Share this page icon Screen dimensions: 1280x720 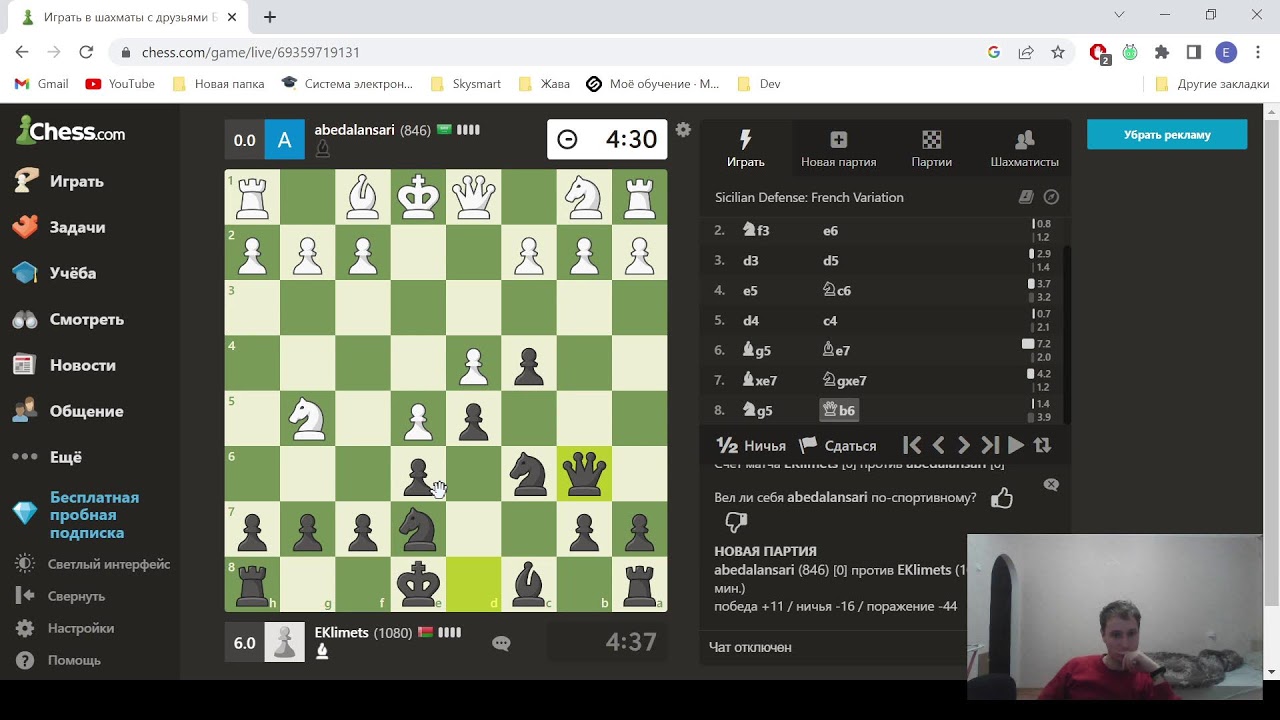pyautogui.click(x=1026, y=52)
